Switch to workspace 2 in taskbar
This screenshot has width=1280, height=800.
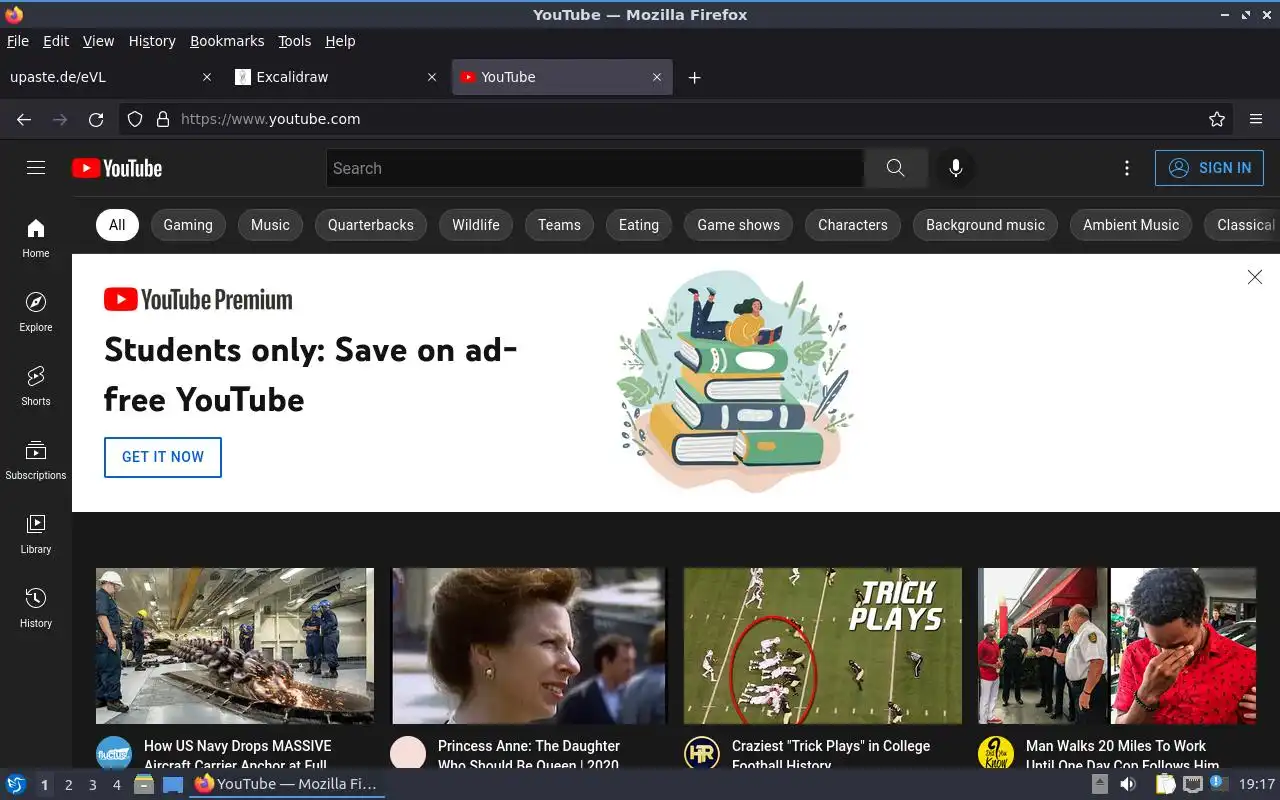(x=68, y=785)
